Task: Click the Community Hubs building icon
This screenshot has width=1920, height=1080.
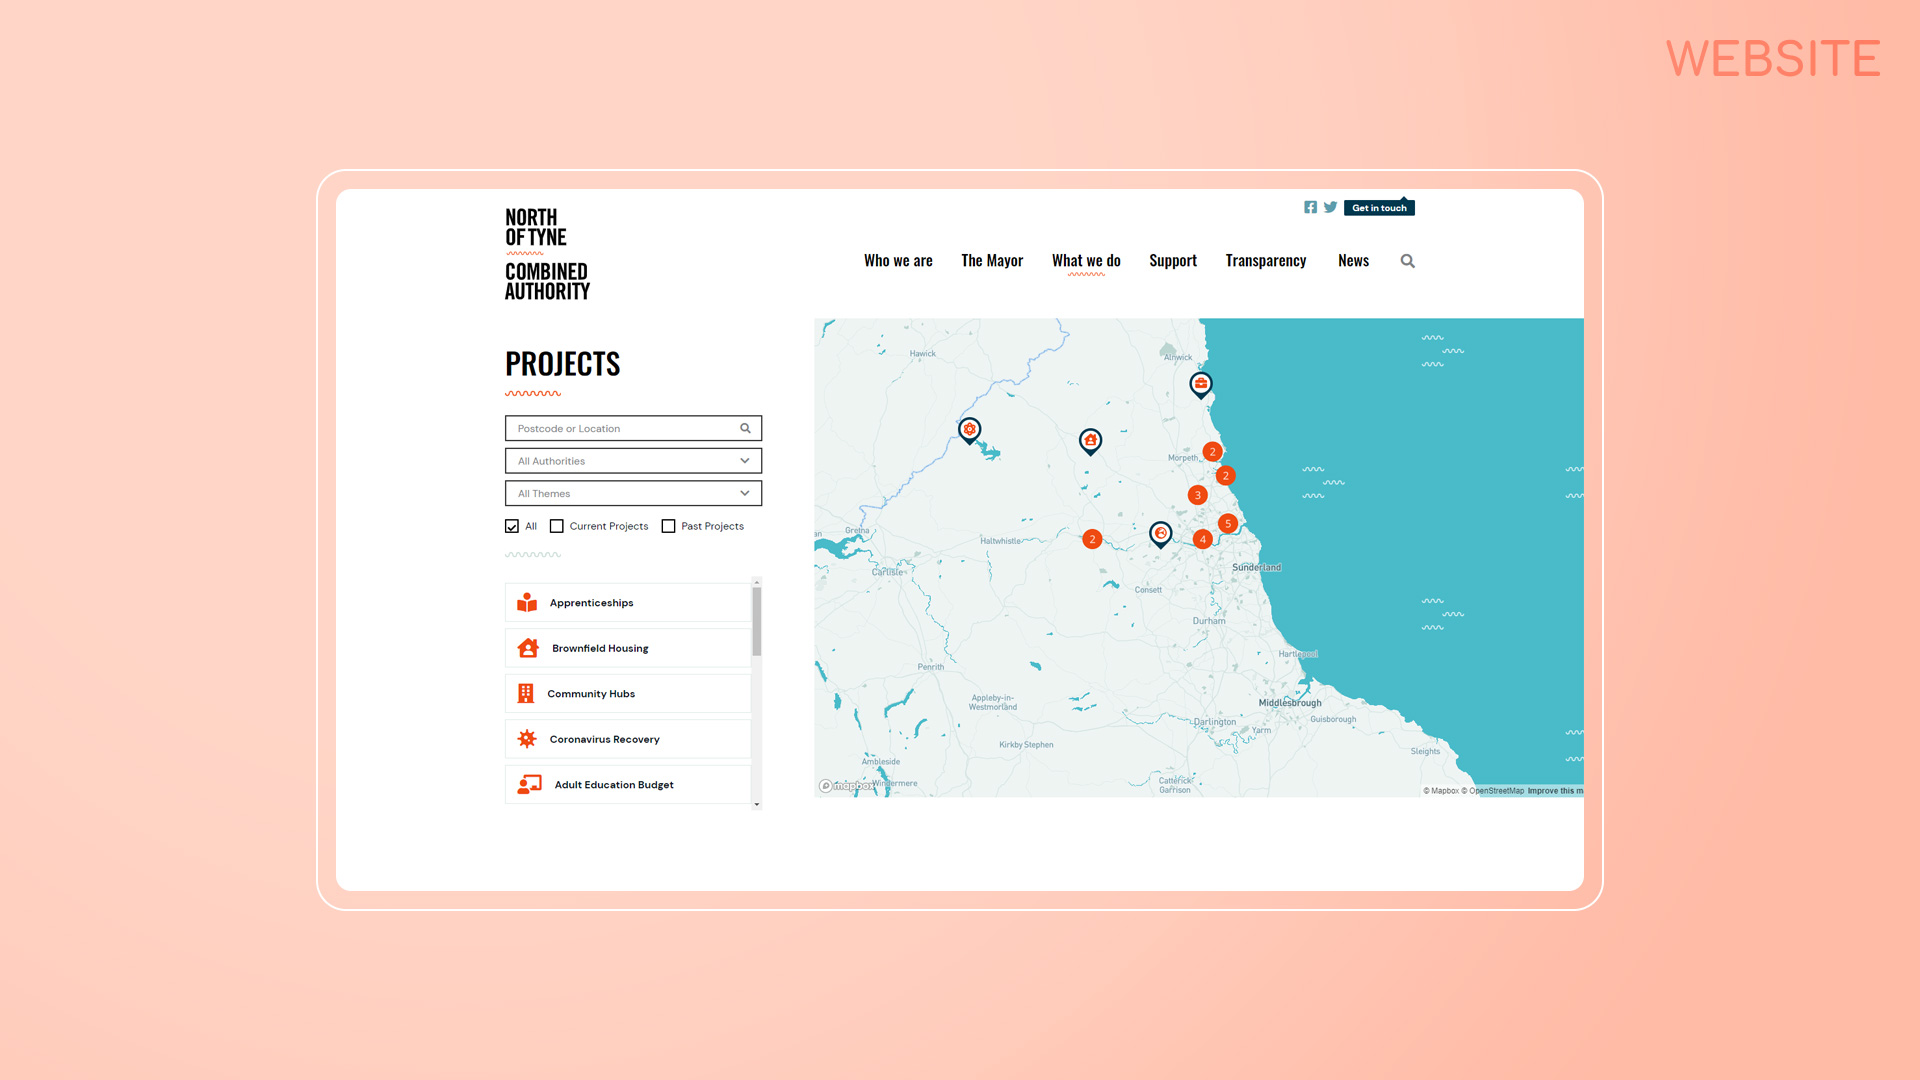Action: [526, 693]
